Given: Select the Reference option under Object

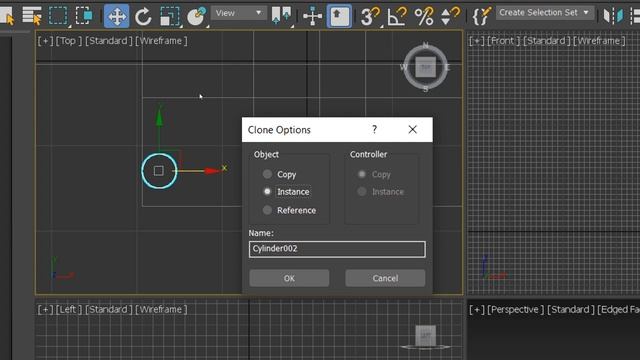Looking at the screenshot, I should coord(289,210).
